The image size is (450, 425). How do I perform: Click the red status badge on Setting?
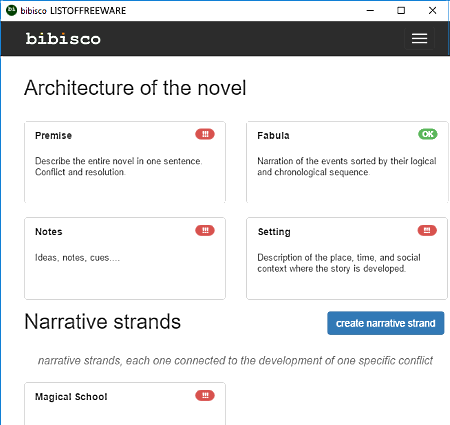pos(427,230)
